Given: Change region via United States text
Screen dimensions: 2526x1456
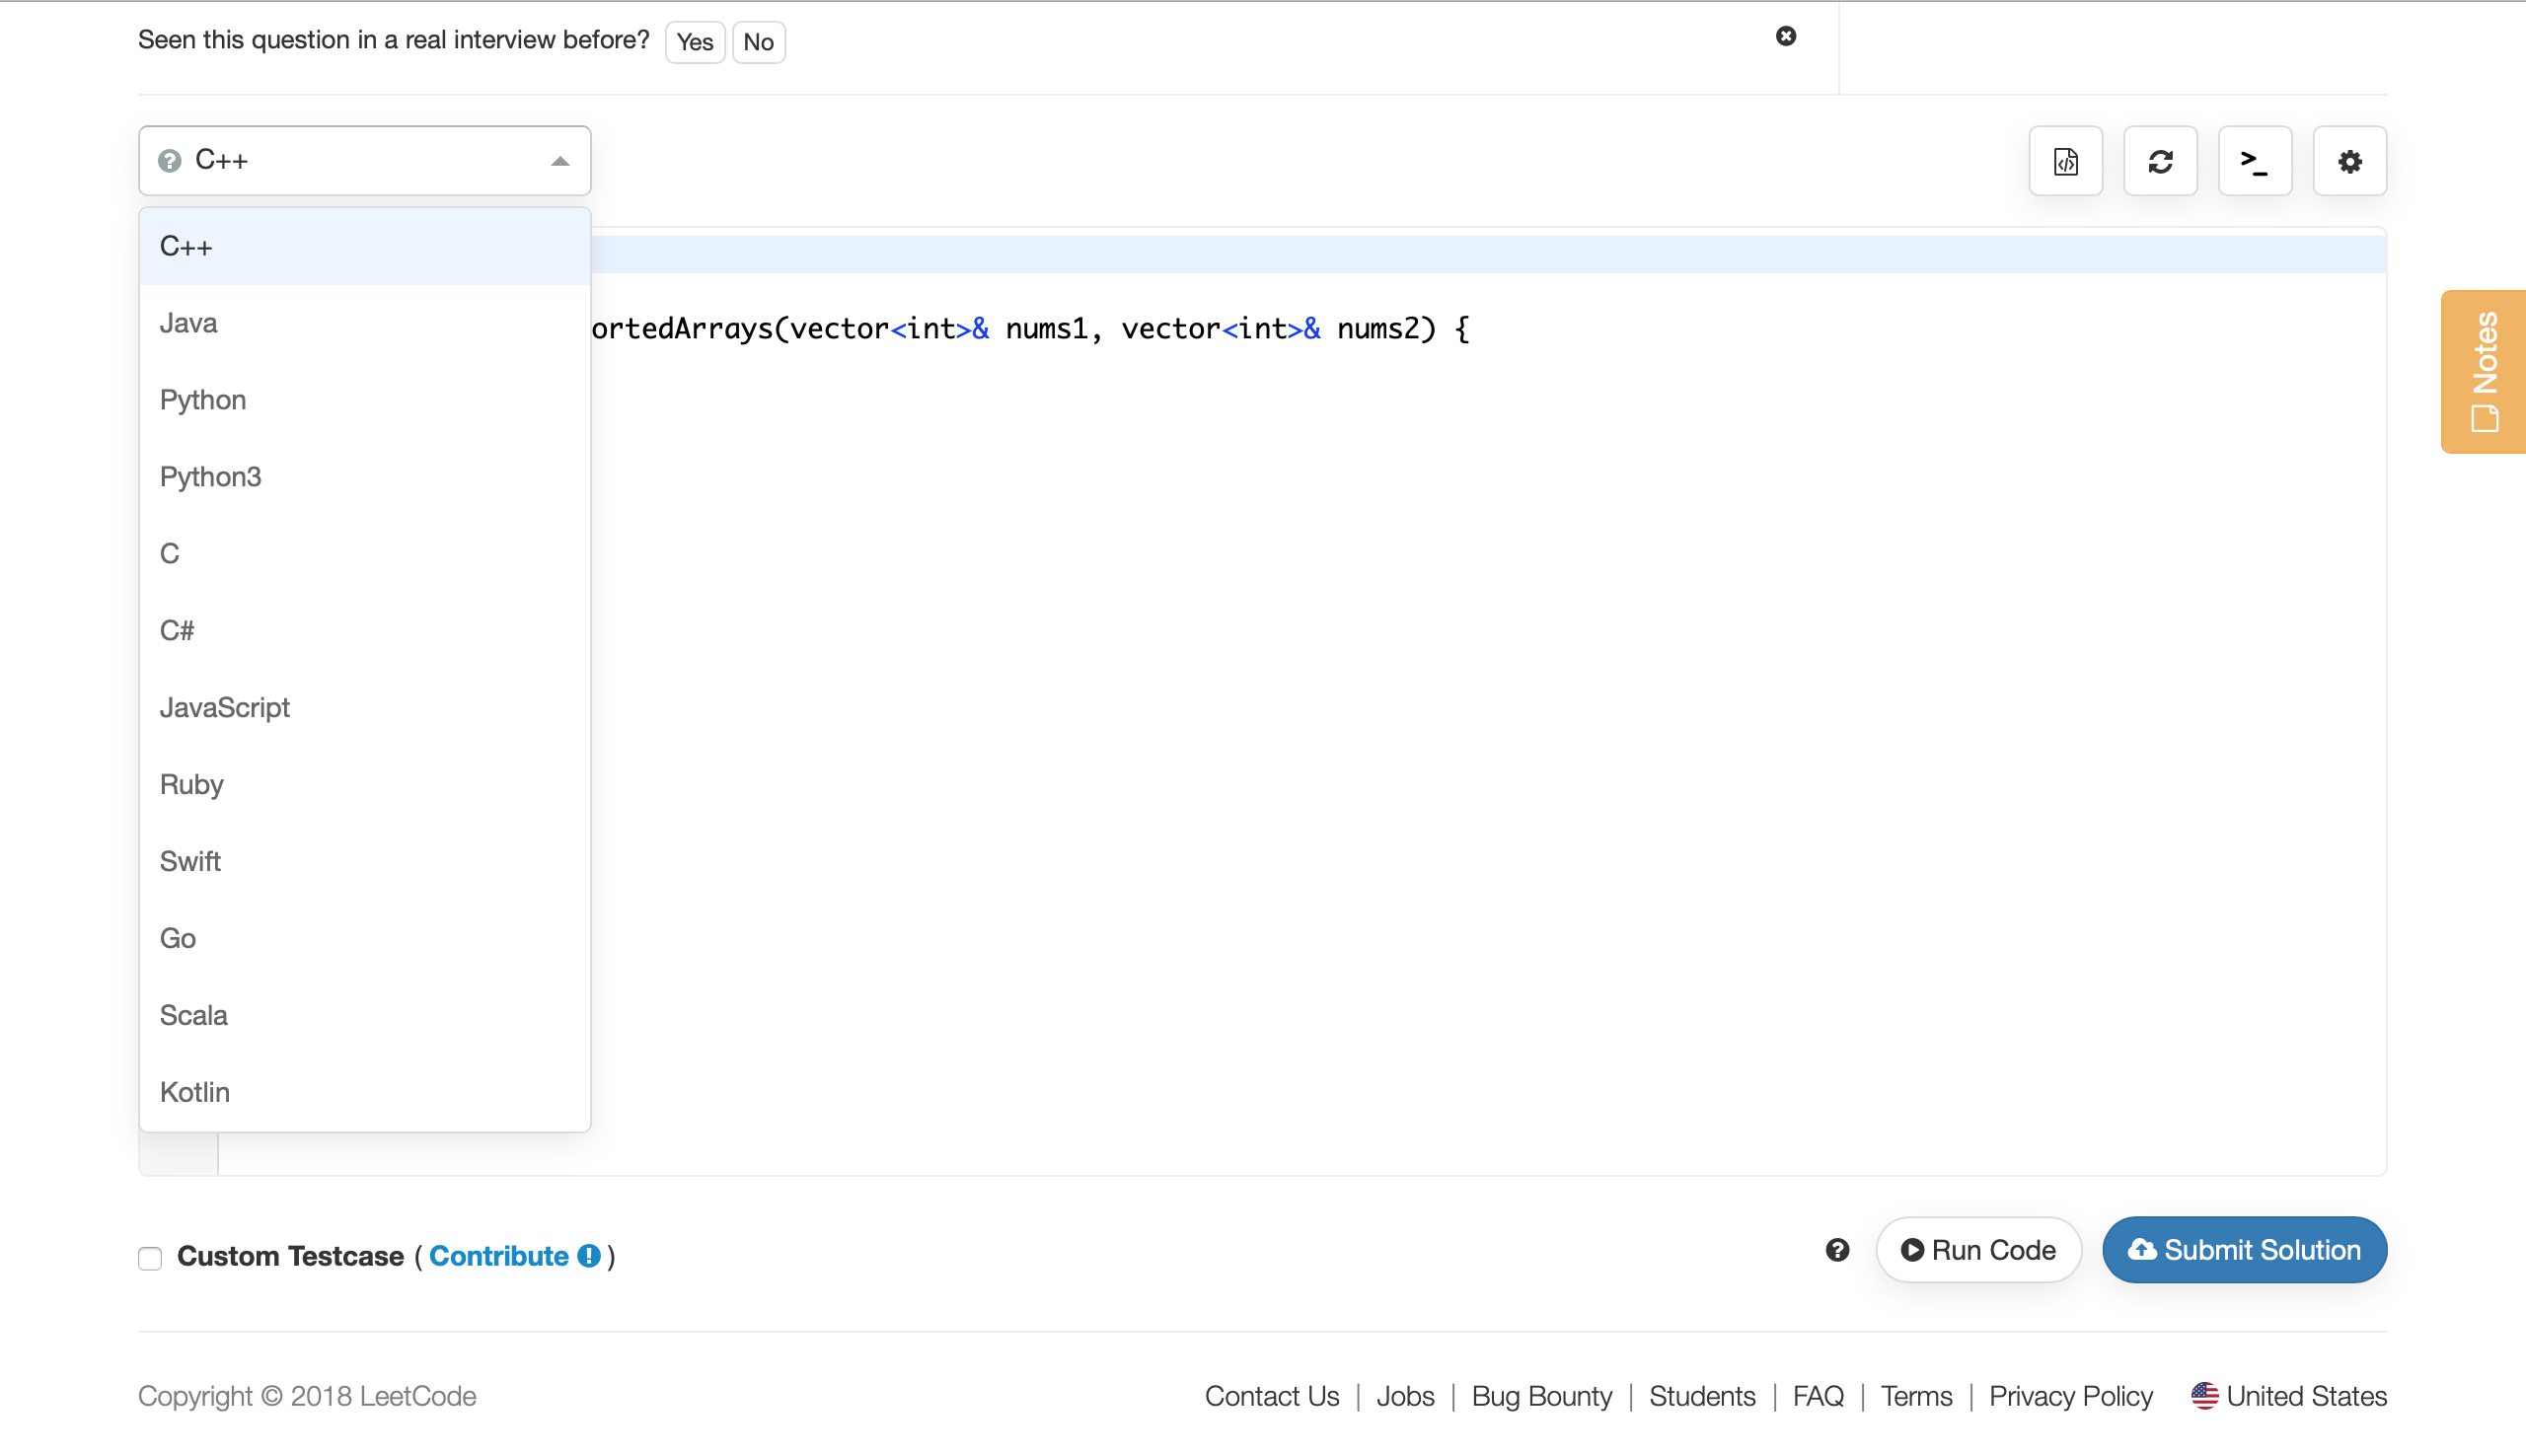Looking at the screenshot, I should tap(2305, 1395).
